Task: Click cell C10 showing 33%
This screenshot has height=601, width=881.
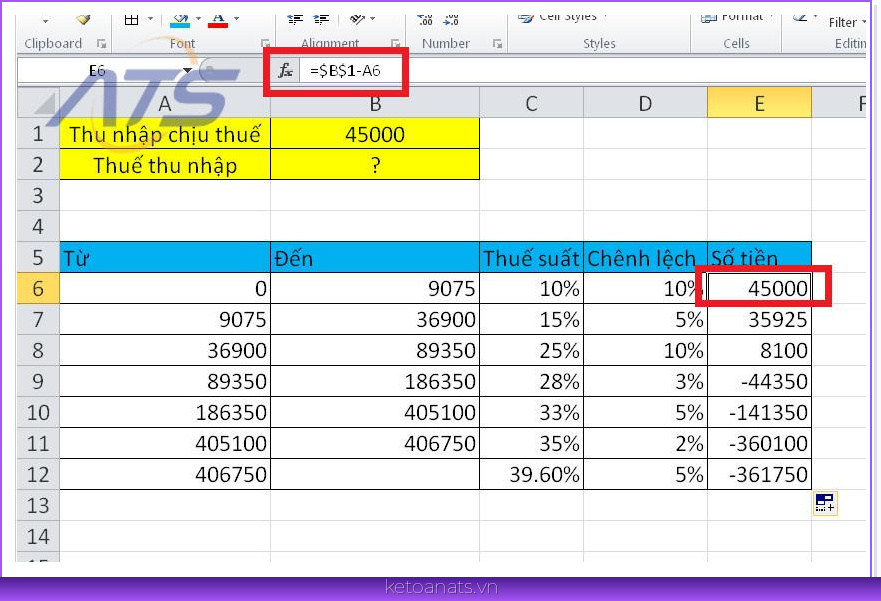Action: click(532, 412)
